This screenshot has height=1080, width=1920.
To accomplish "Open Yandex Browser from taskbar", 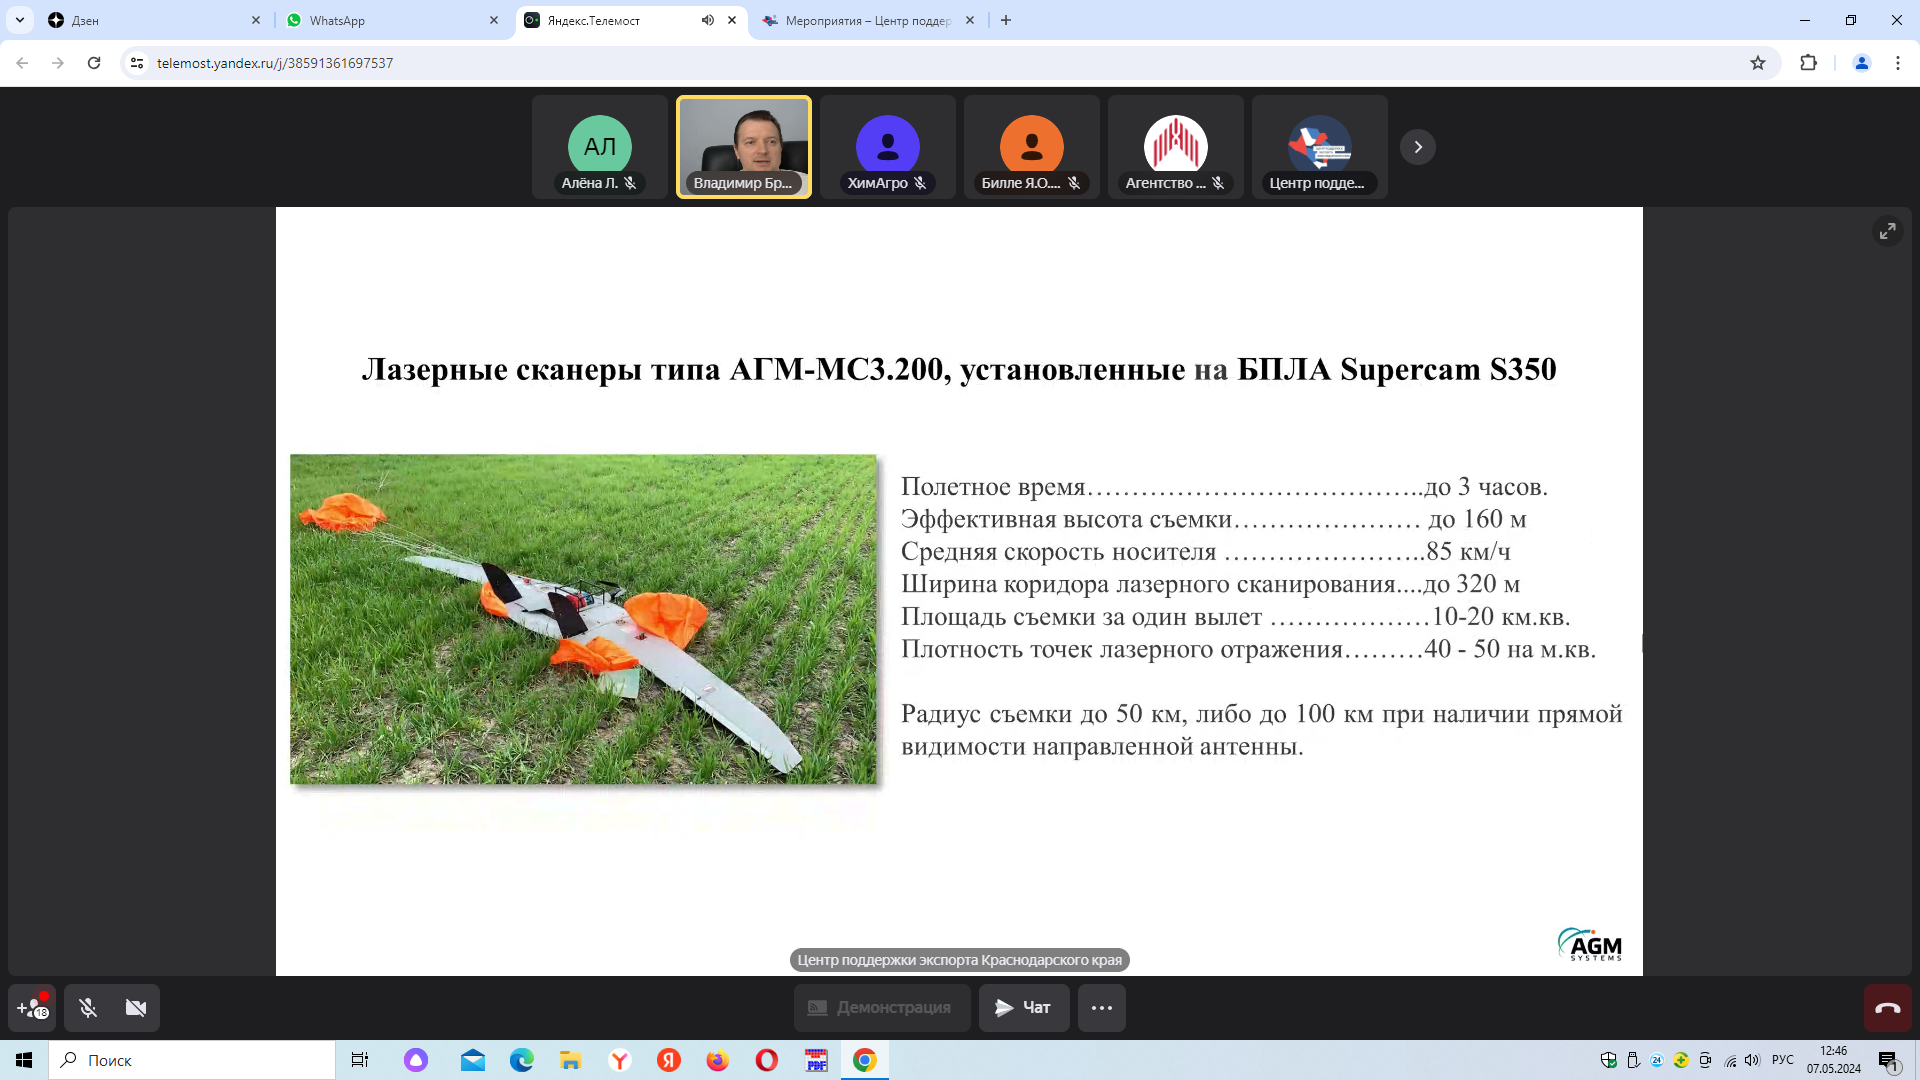I will coord(620,1060).
